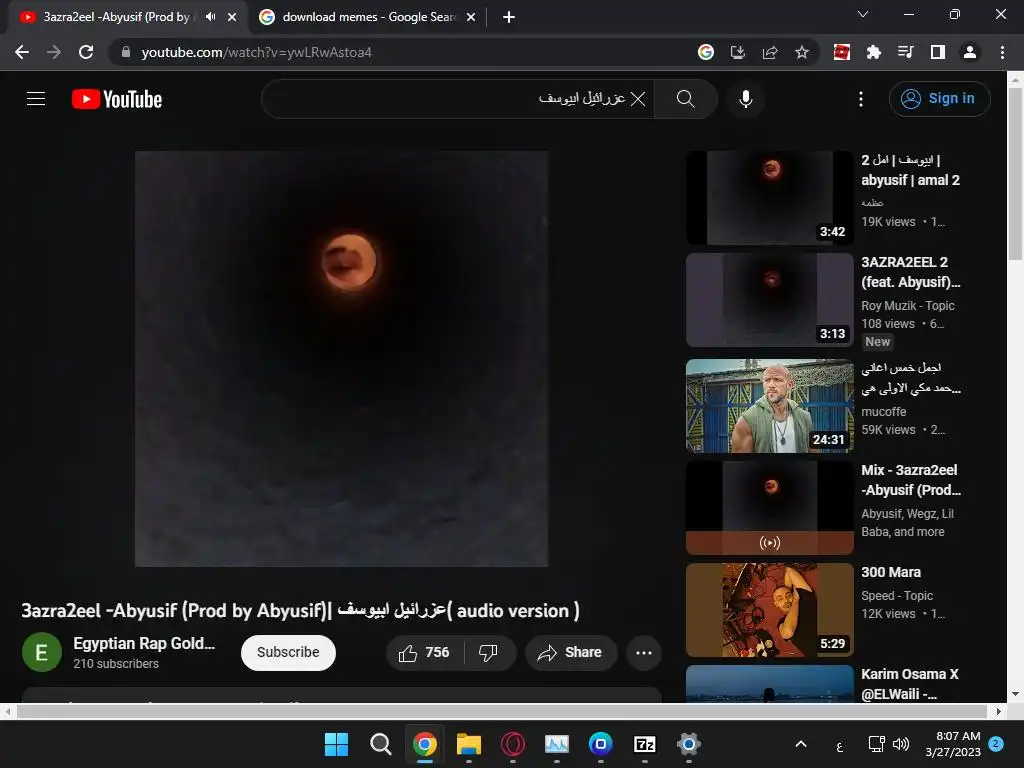Click the horizontal page scrollbar
This screenshot has width=1024, height=768.
503,711
